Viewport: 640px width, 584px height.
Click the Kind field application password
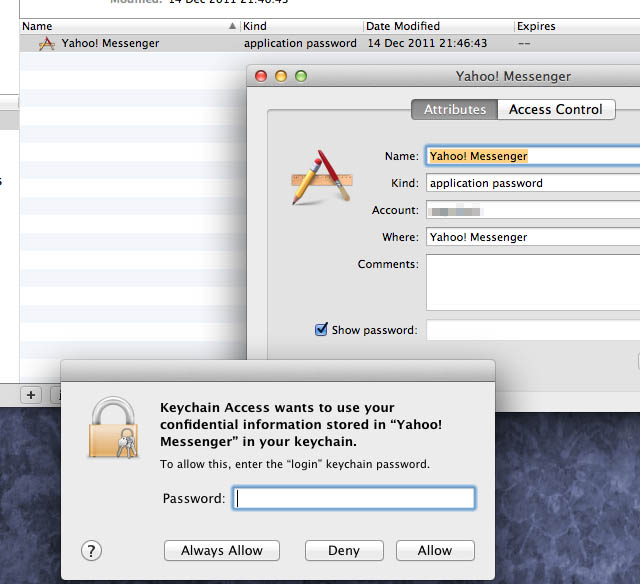[x=533, y=183]
